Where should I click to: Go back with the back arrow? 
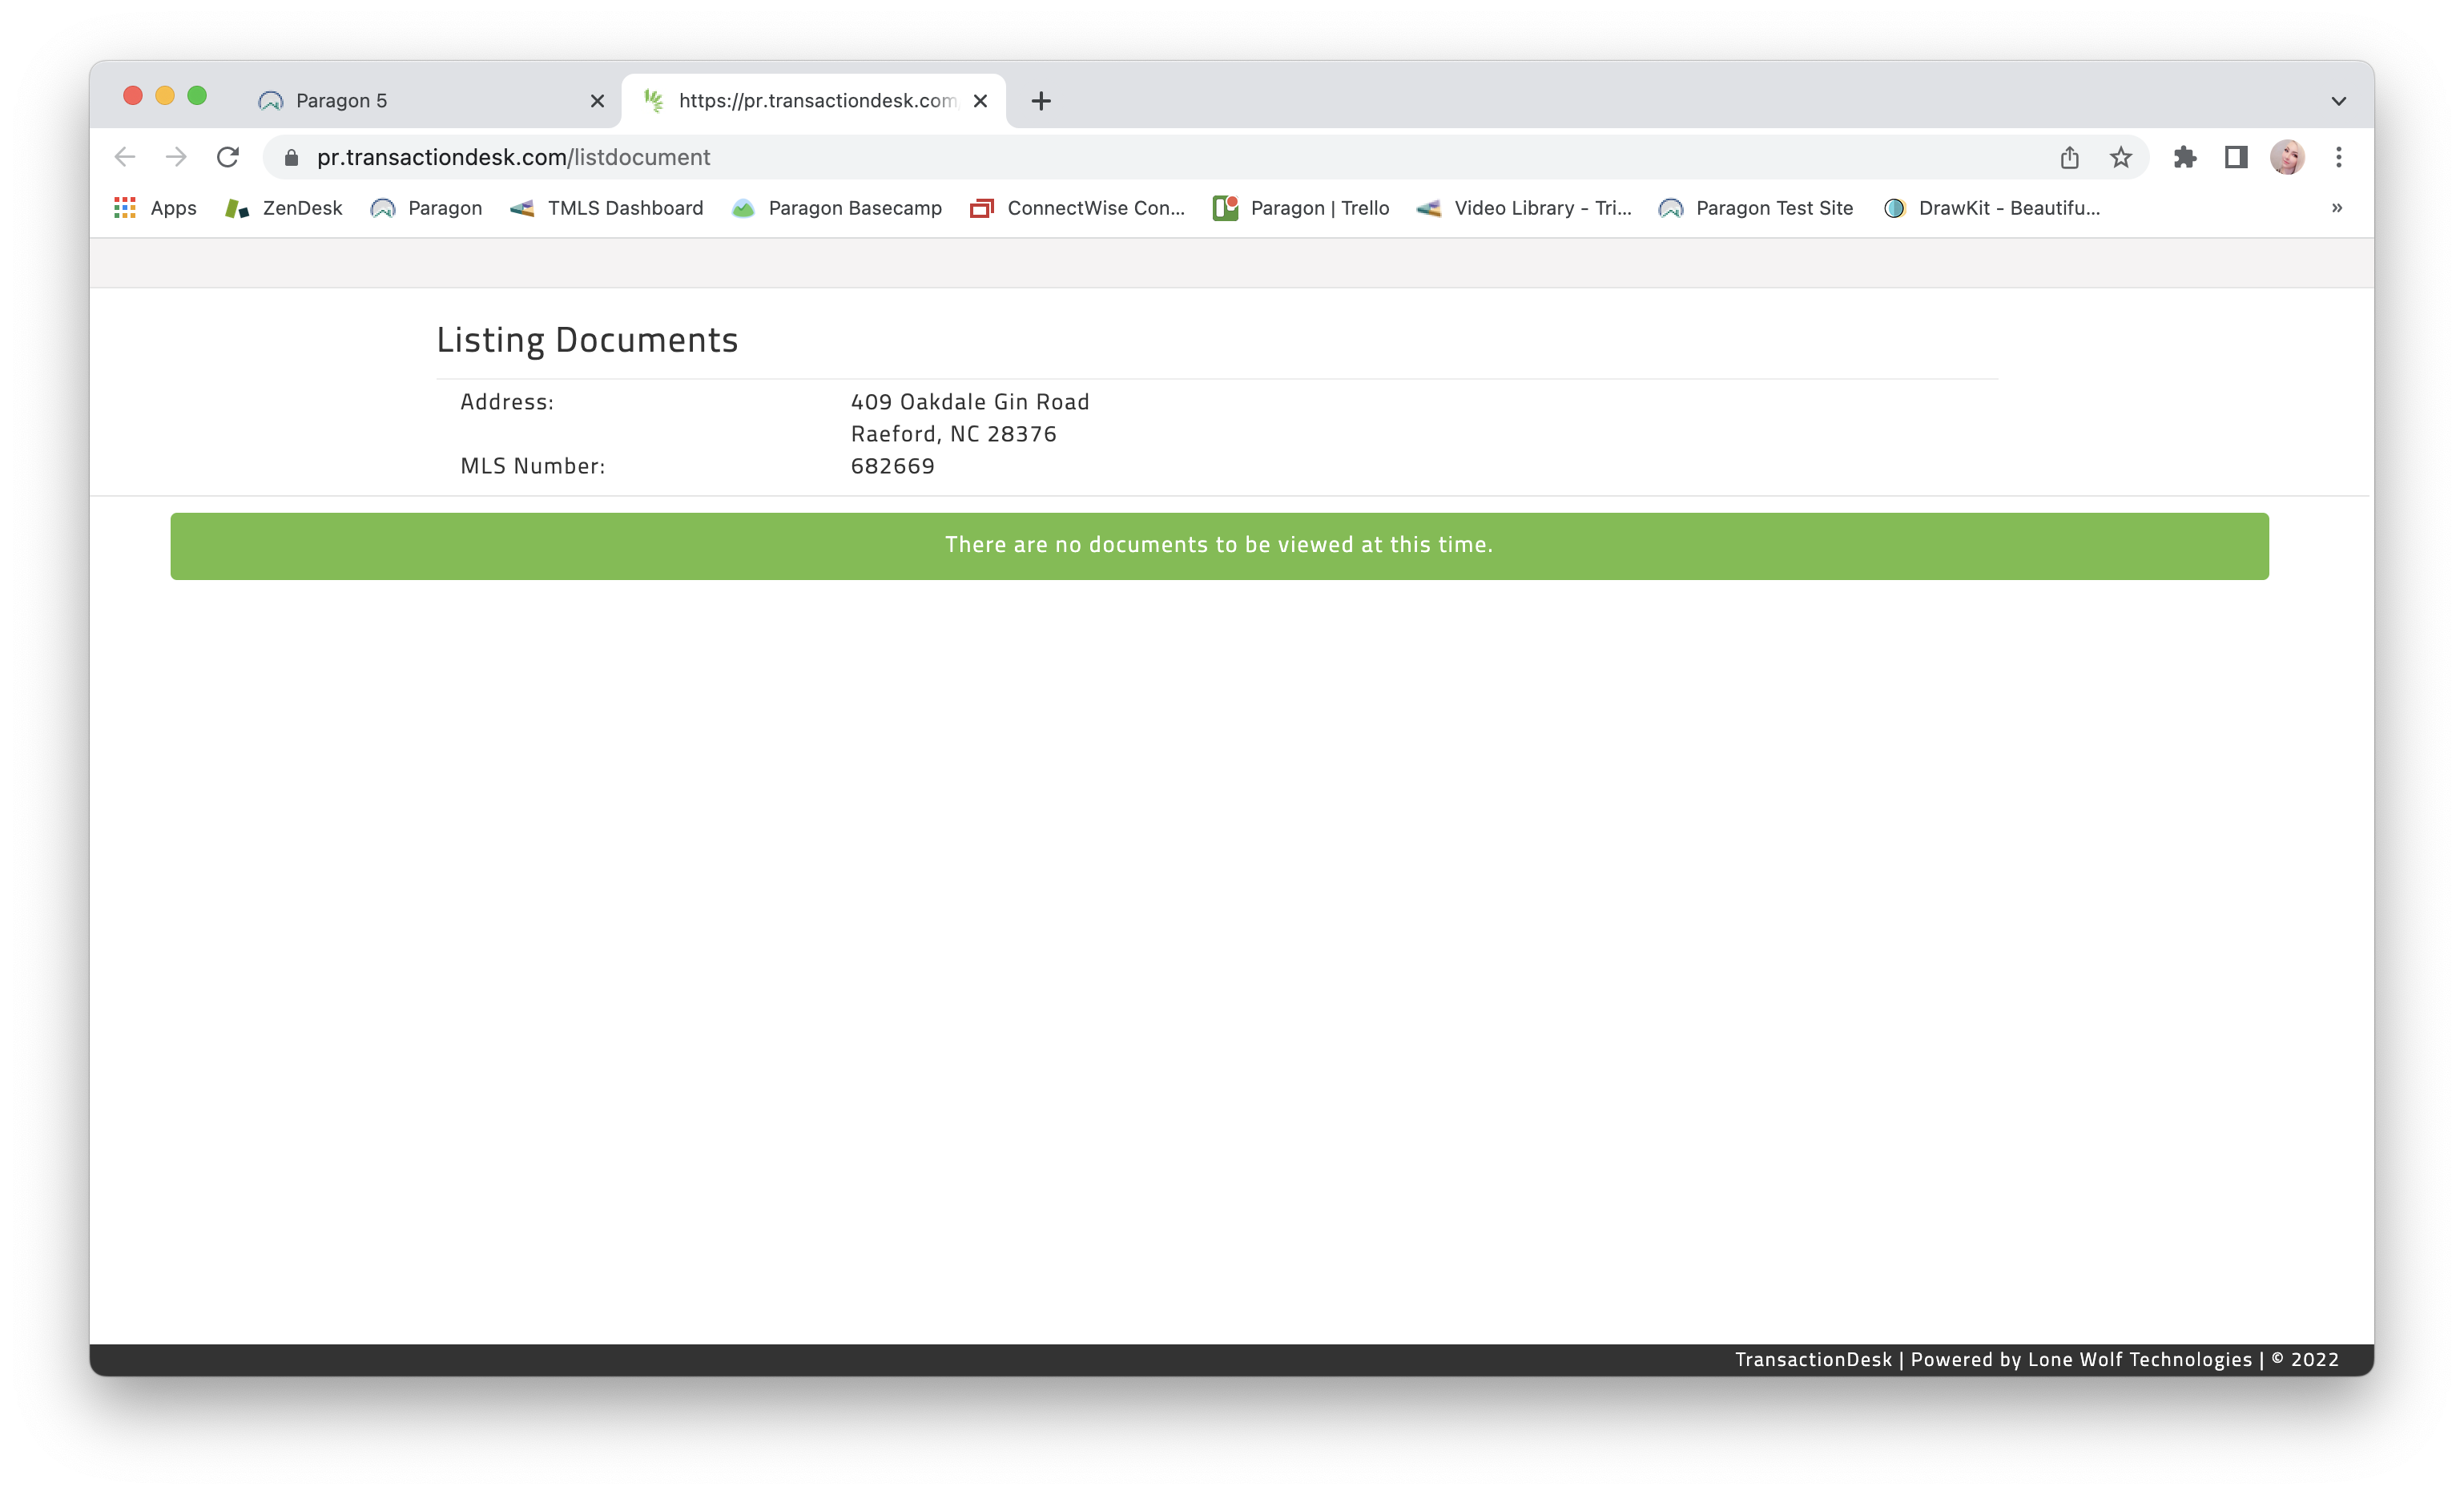(125, 157)
